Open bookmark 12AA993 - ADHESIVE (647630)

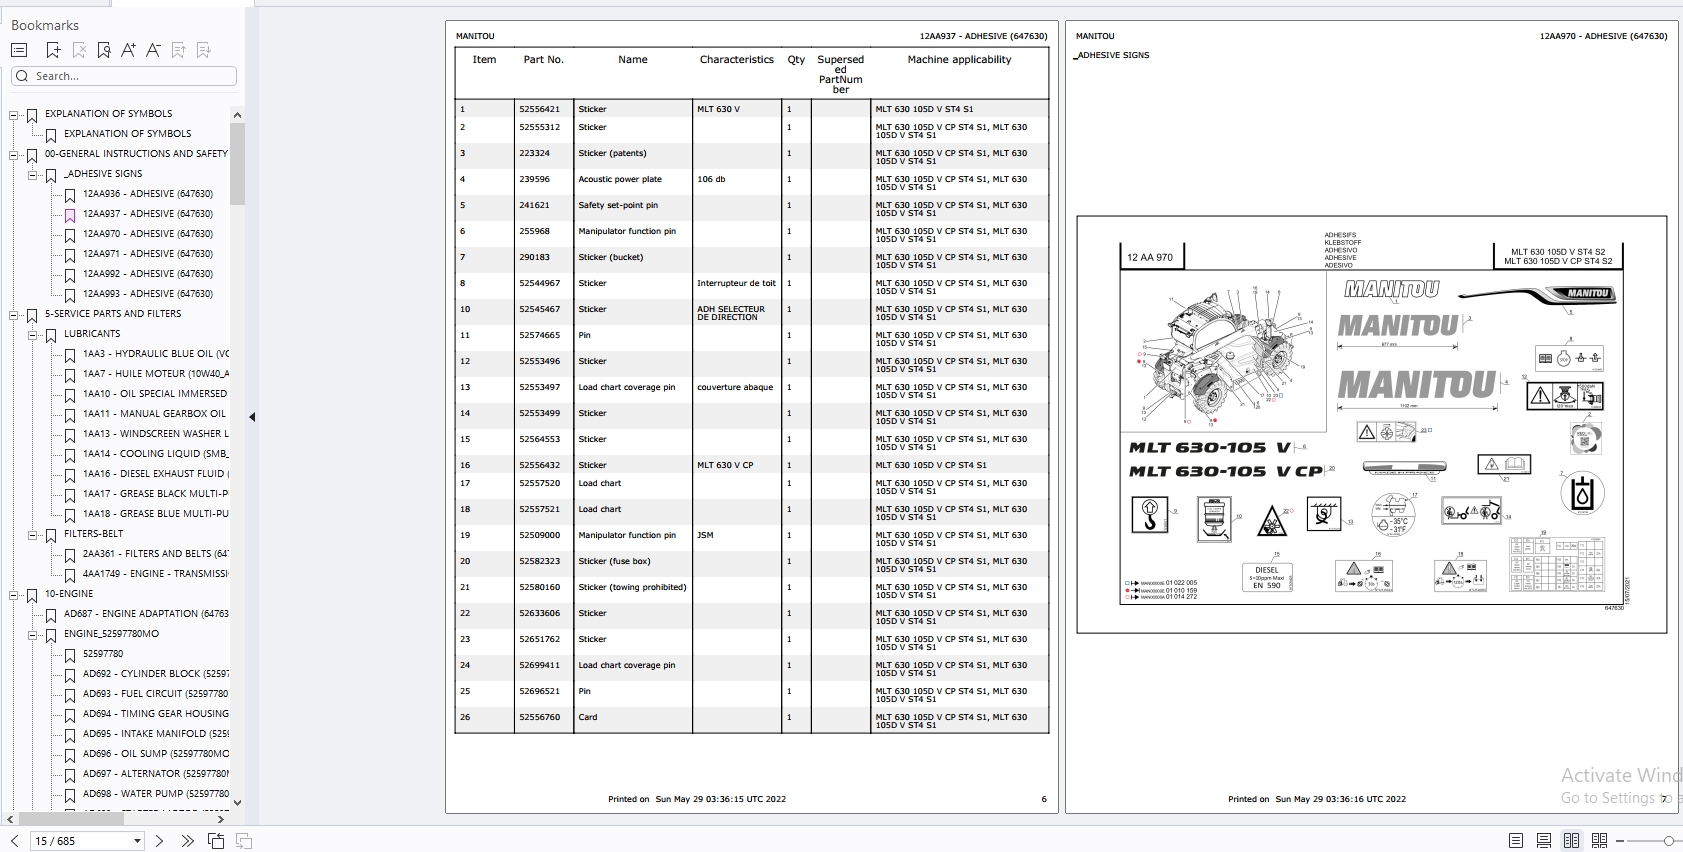tap(148, 294)
